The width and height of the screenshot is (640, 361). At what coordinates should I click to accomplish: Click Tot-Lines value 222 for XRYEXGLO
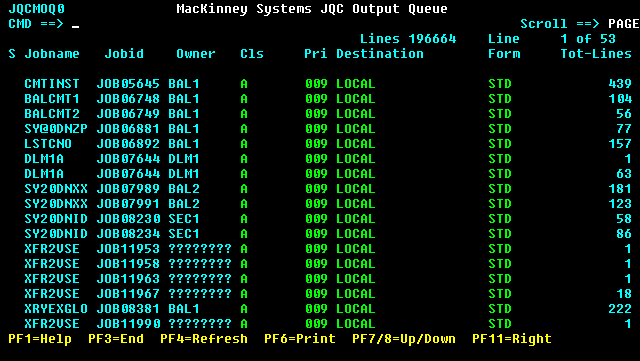point(620,309)
